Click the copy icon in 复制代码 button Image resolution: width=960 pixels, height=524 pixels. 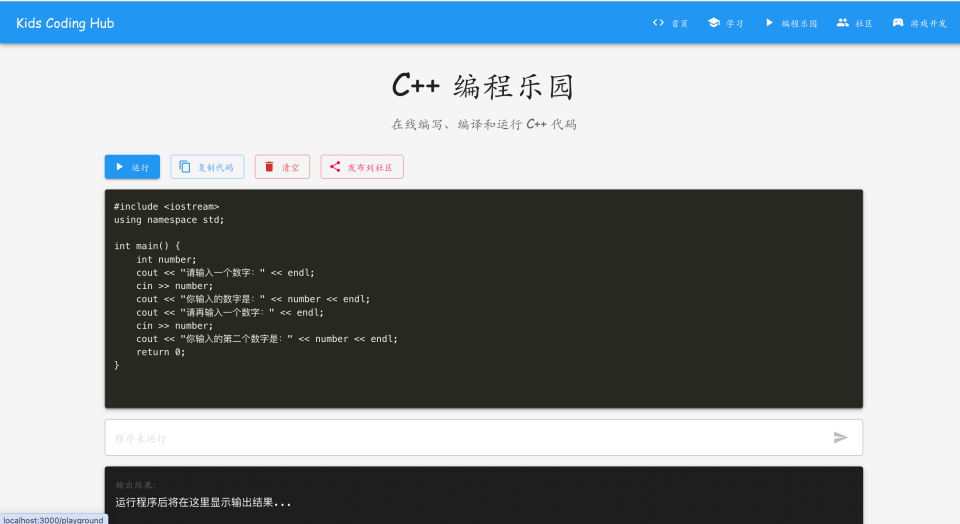184,167
